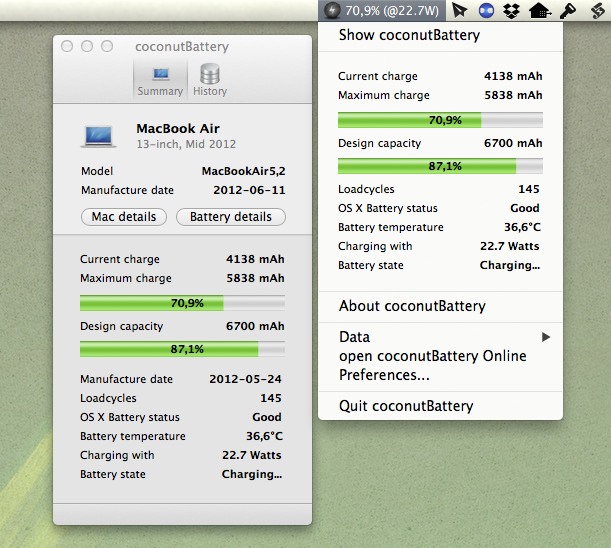Click the 13-inch, Mid 2012 subtitle
Screen dimensions: 611x548
point(186,144)
